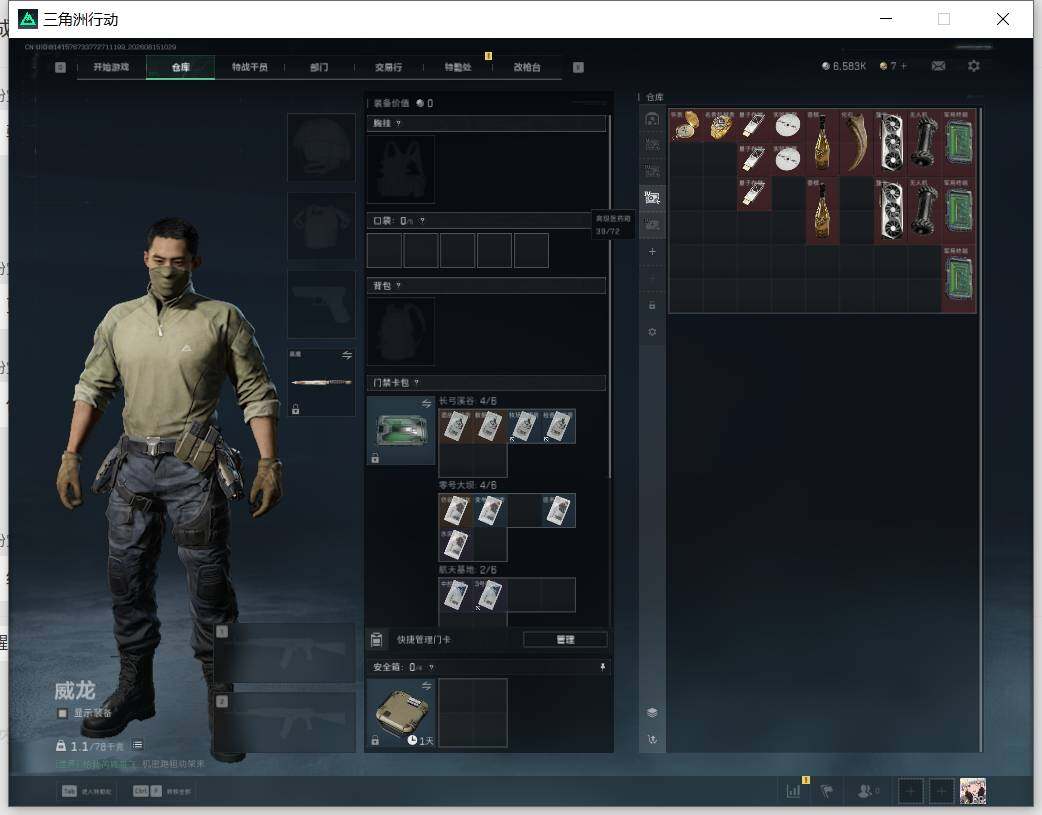Viewport: 1042px width, 815px height.
Task: Toggle the 显示装备 checkbox
Action: click(62, 713)
